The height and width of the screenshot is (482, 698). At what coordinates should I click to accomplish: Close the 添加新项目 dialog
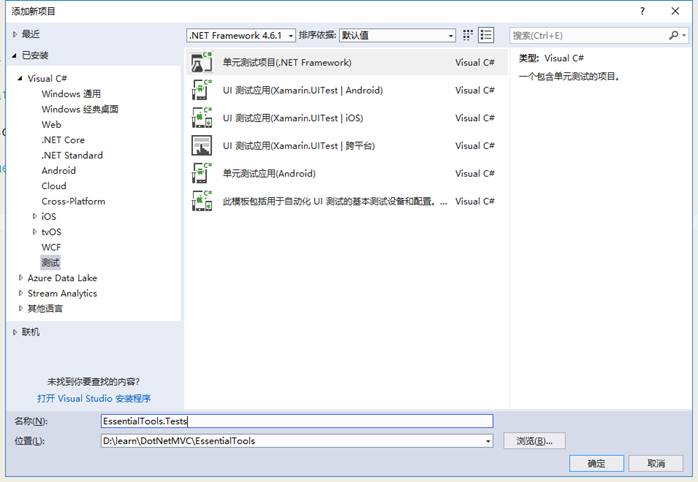point(675,11)
